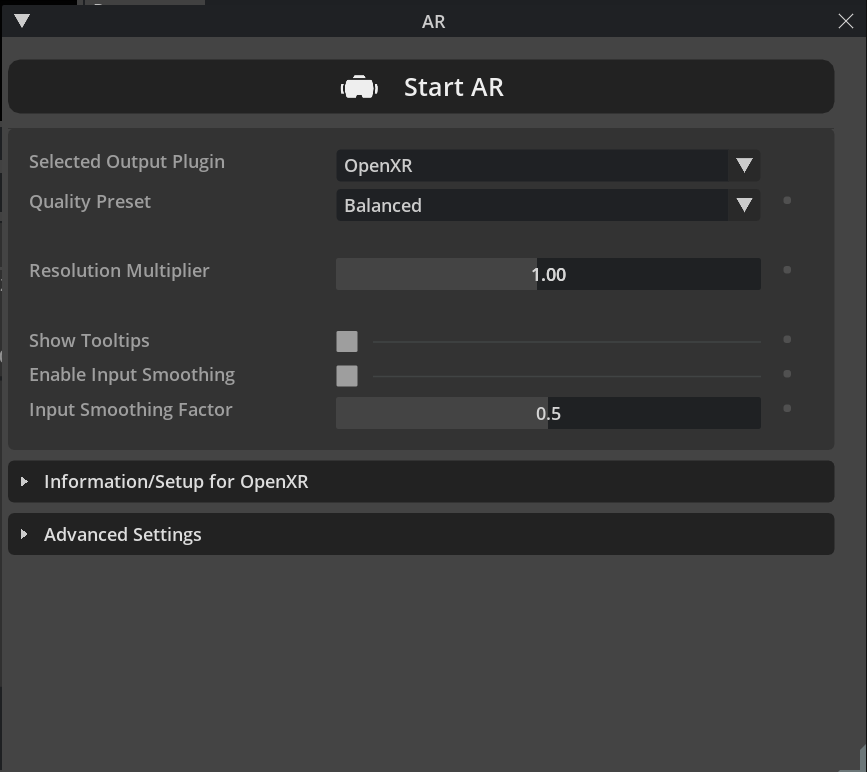
Task: Enable the Input Smoothing checkbox
Action: click(346, 375)
